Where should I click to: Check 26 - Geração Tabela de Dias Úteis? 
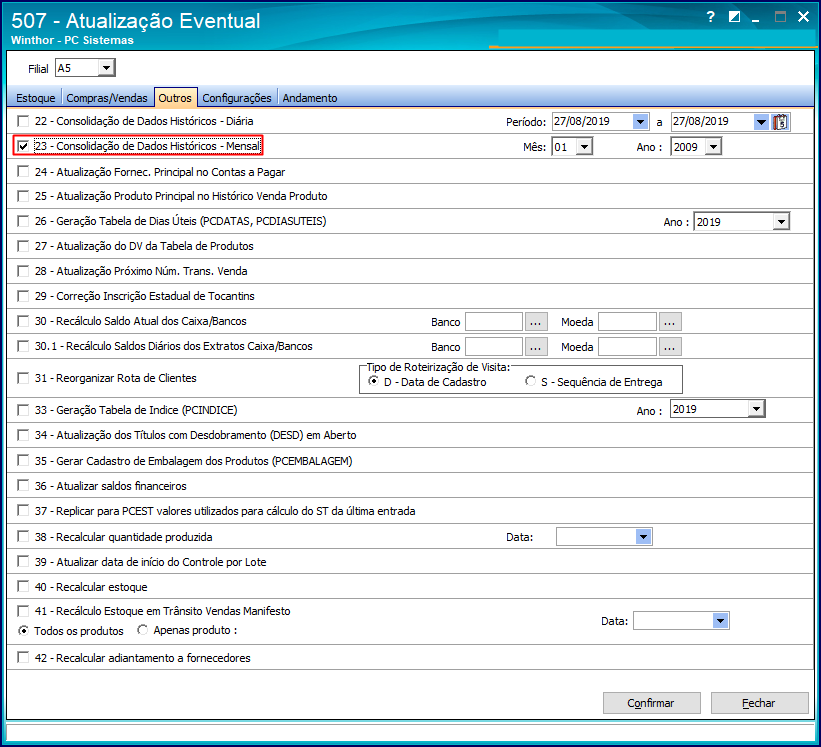[x=23, y=221]
